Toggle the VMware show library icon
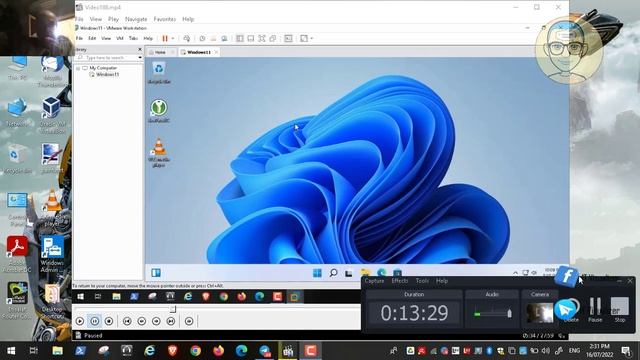This screenshot has width=640, height=360. tap(240, 38)
